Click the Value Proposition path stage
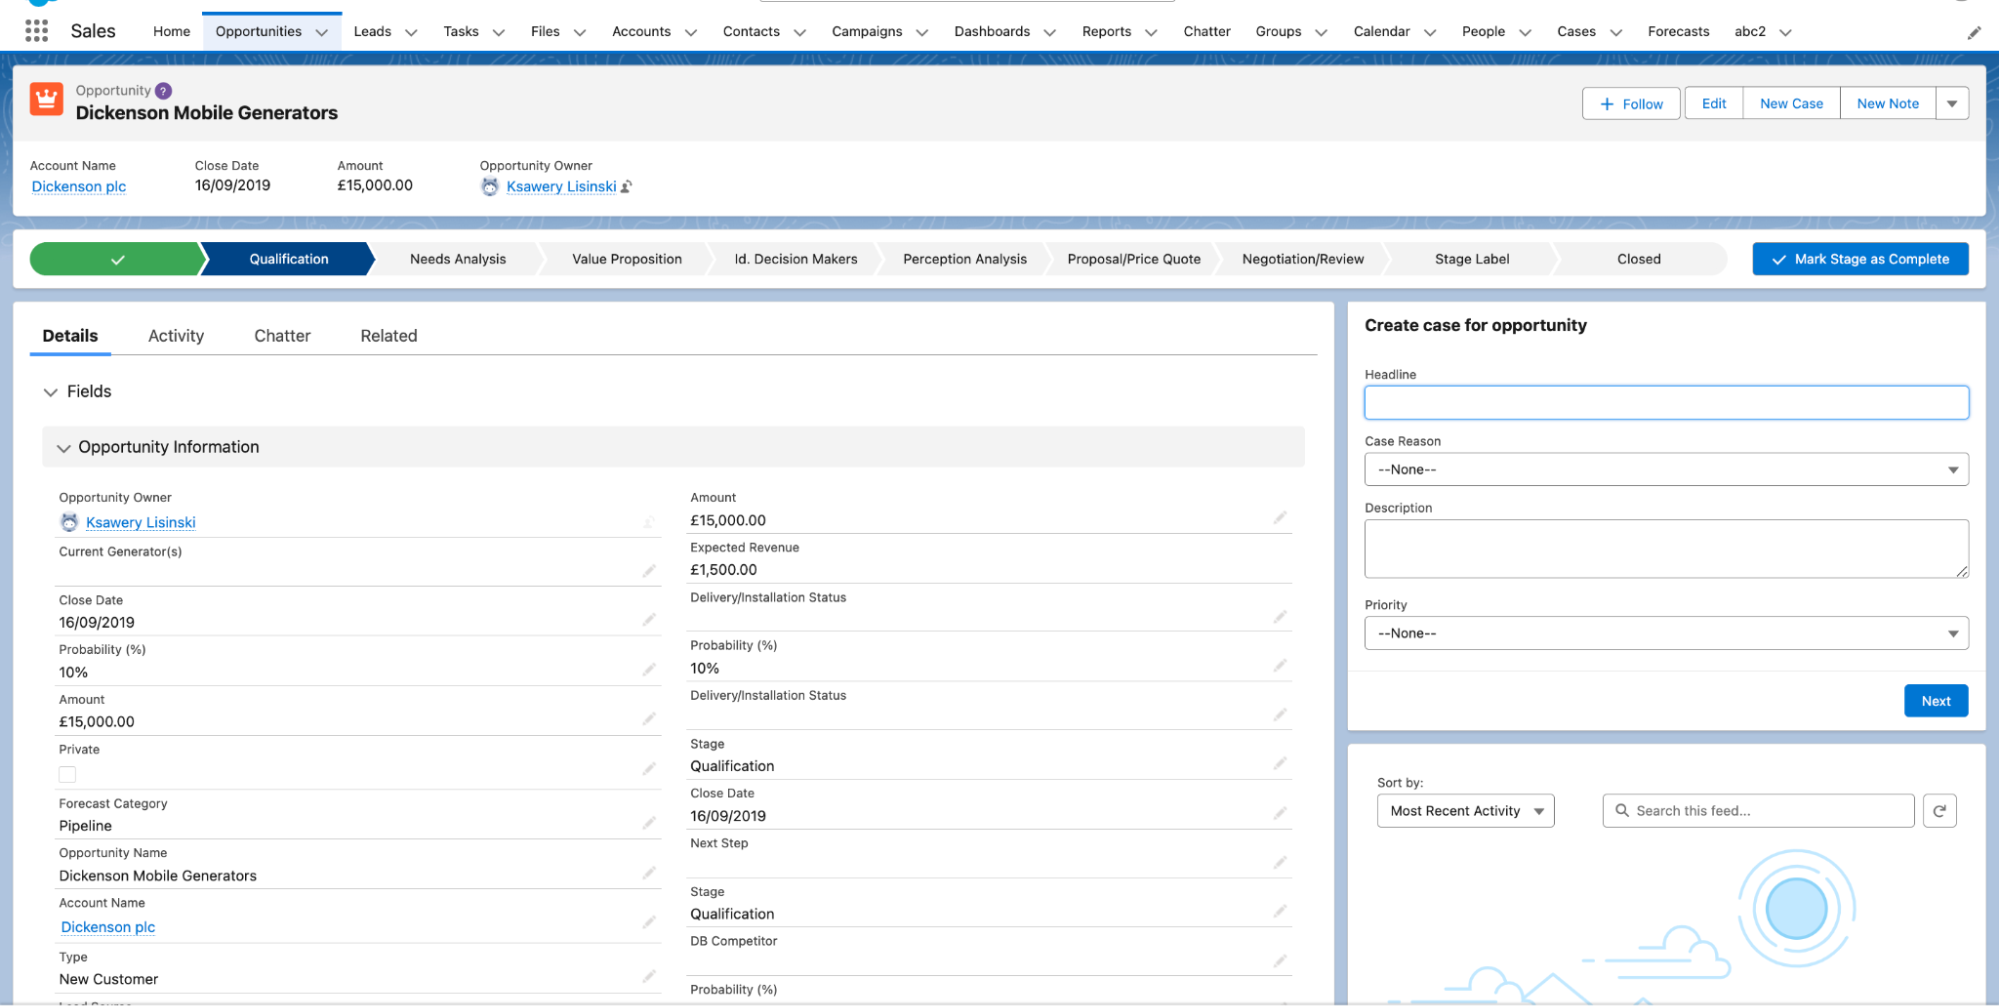Image resolution: width=1999 pixels, height=1007 pixels. (x=626, y=259)
